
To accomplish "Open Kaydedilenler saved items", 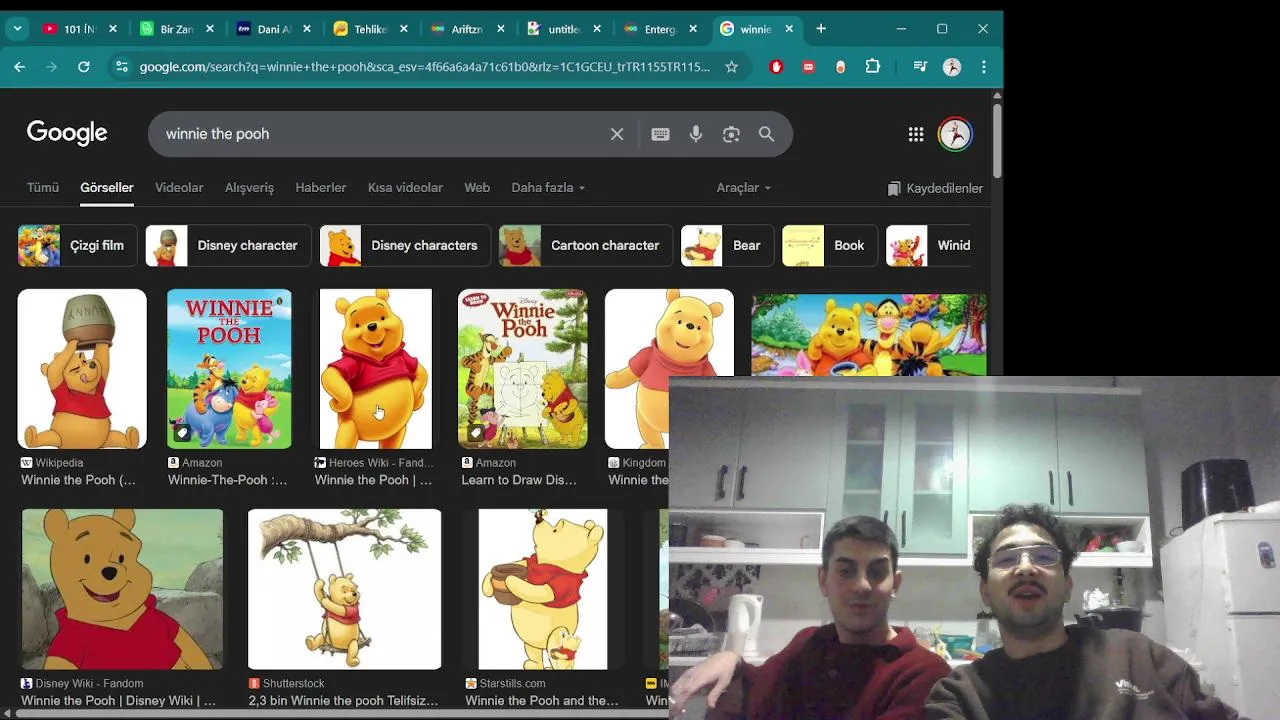I will 935,188.
